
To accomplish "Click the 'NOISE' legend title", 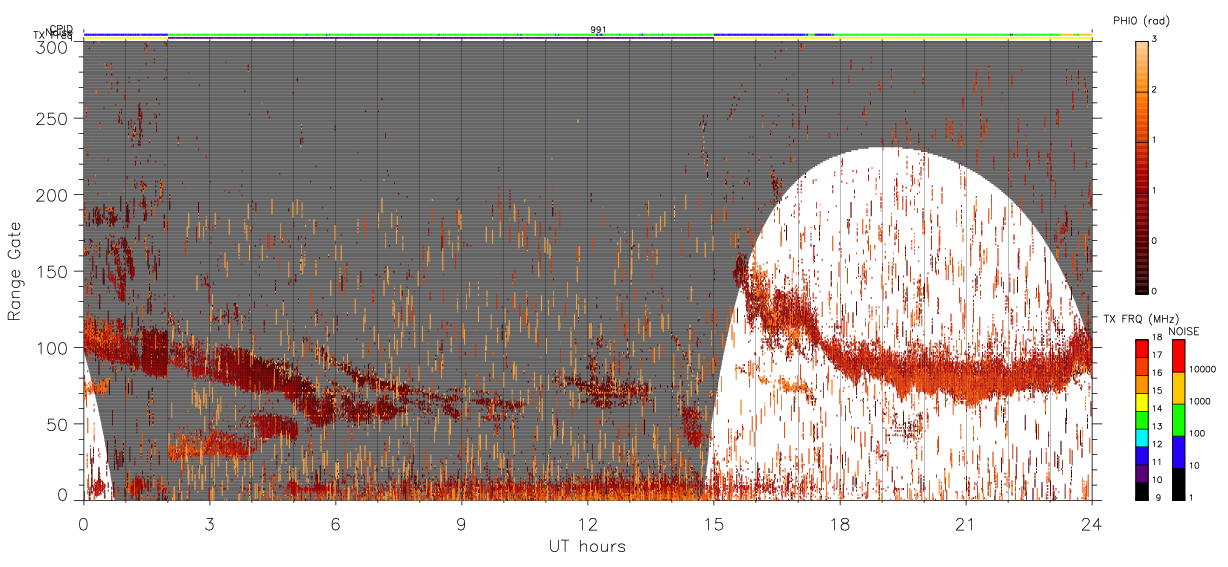I will pos(1184,331).
